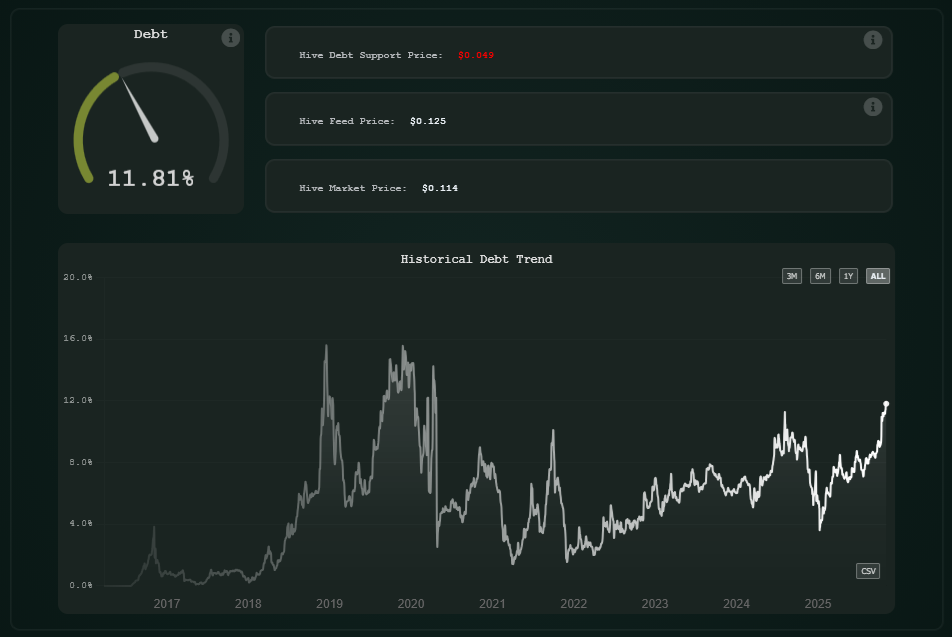
Task: Click the 2022 label on the time axis
Action: pos(573,604)
